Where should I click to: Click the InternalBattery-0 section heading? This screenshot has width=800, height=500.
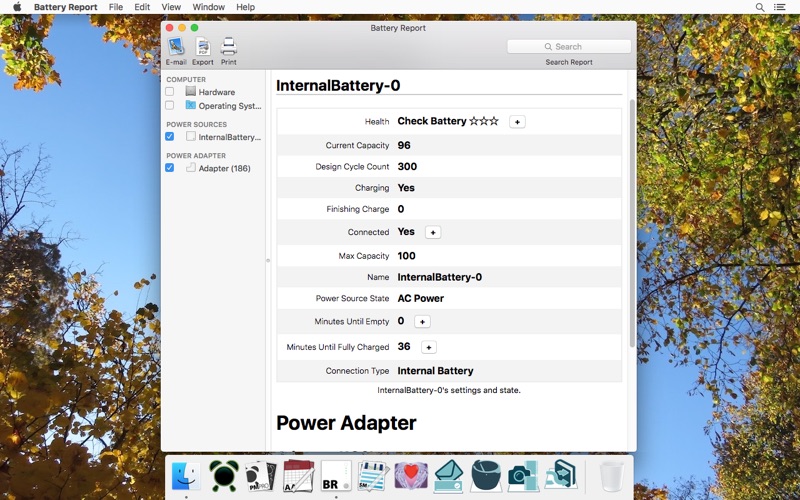pyautogui.click(x=338, y=85)
